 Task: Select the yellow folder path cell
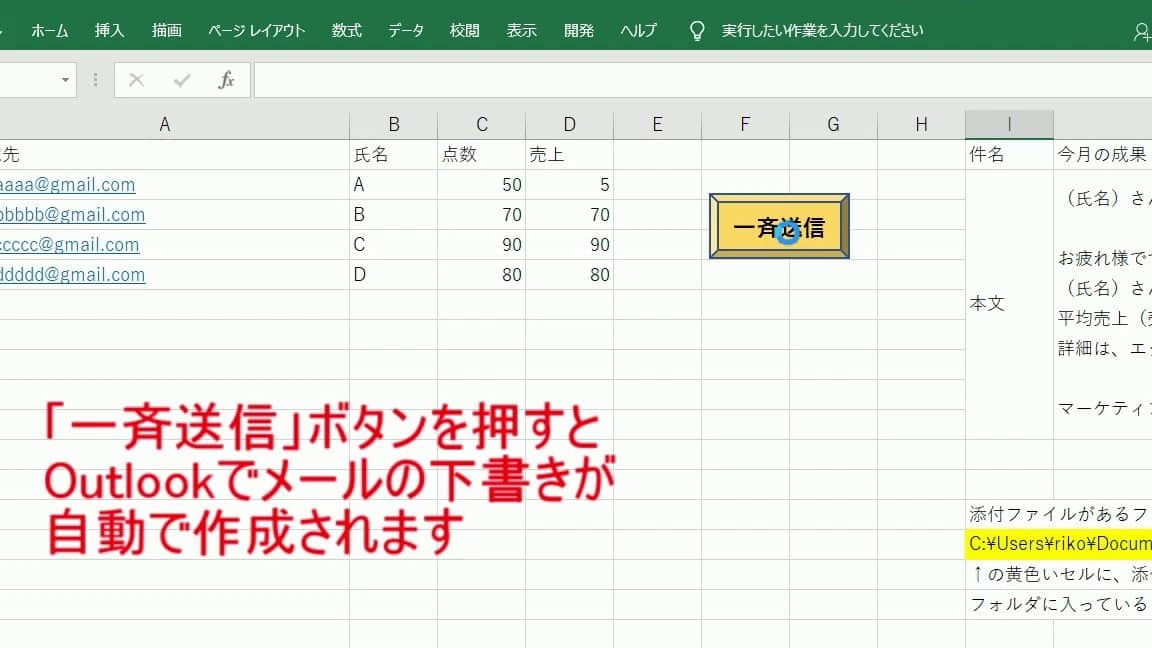[x=1059, y=544]
